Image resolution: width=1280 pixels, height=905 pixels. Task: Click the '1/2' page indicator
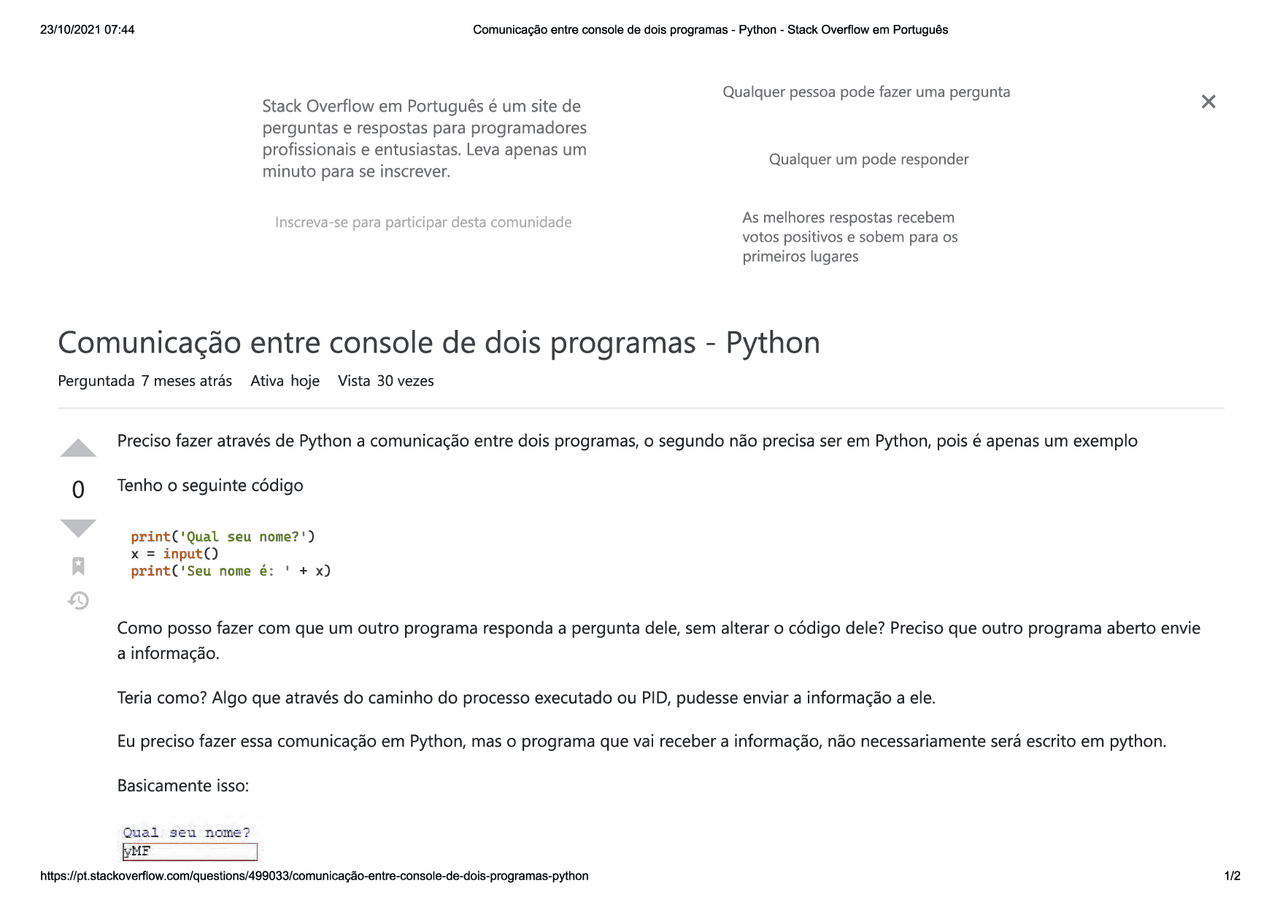[x=1233, y=875]
